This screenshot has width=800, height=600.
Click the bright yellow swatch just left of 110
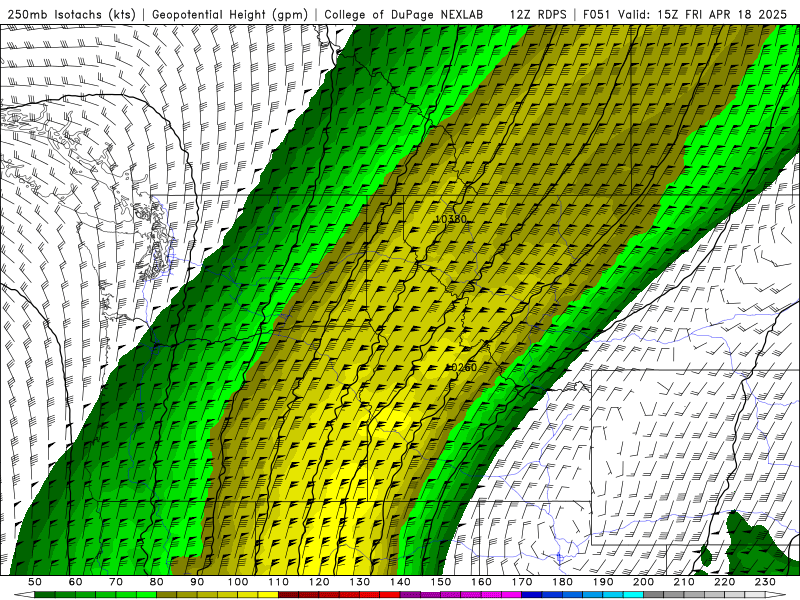(x=268, y=595)
